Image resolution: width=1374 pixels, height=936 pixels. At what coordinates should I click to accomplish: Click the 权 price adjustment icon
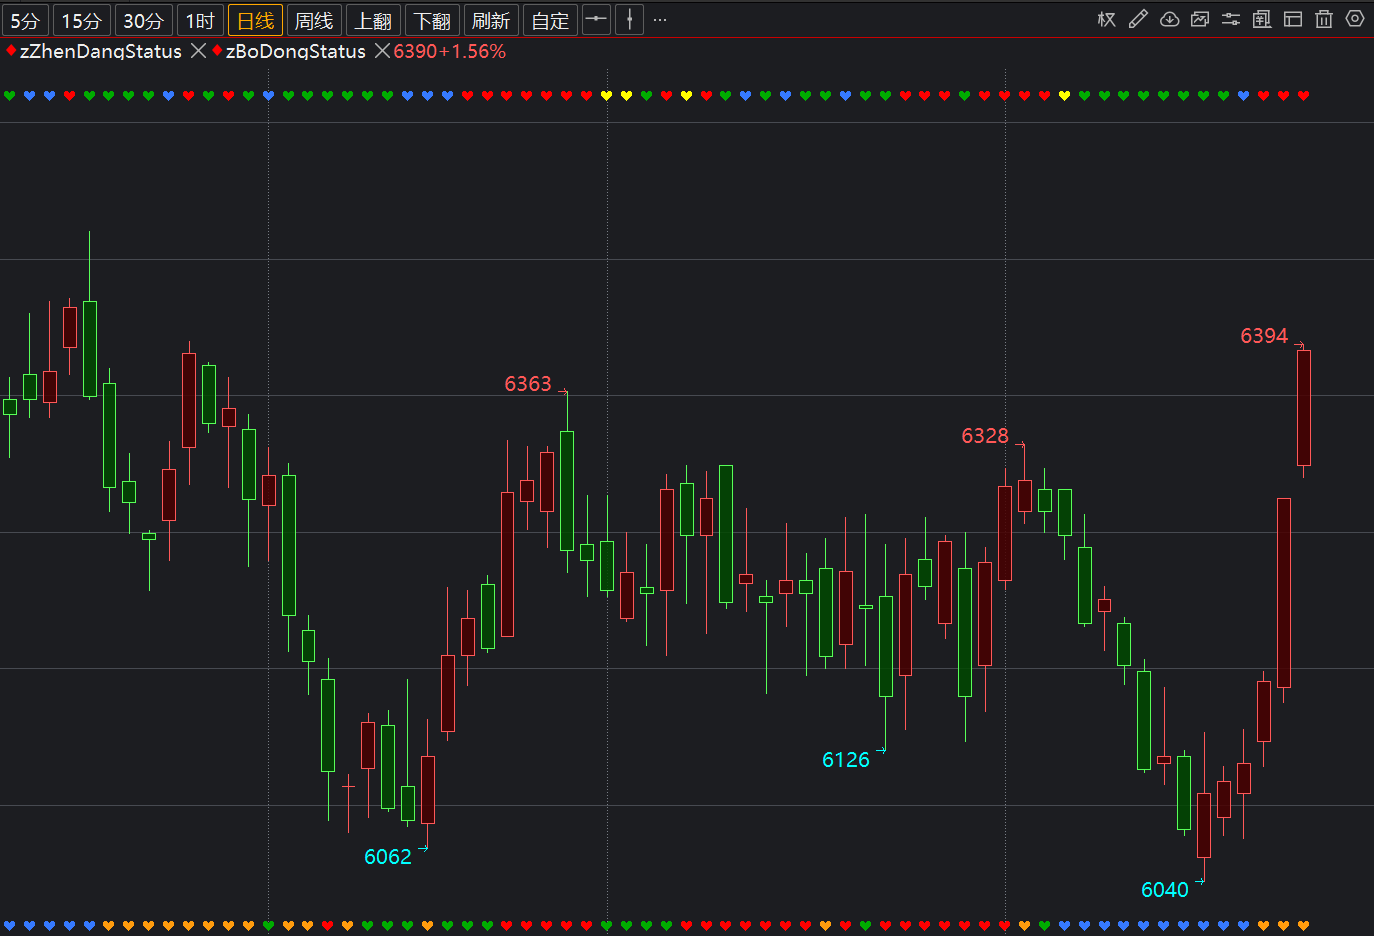point(1106,19)
